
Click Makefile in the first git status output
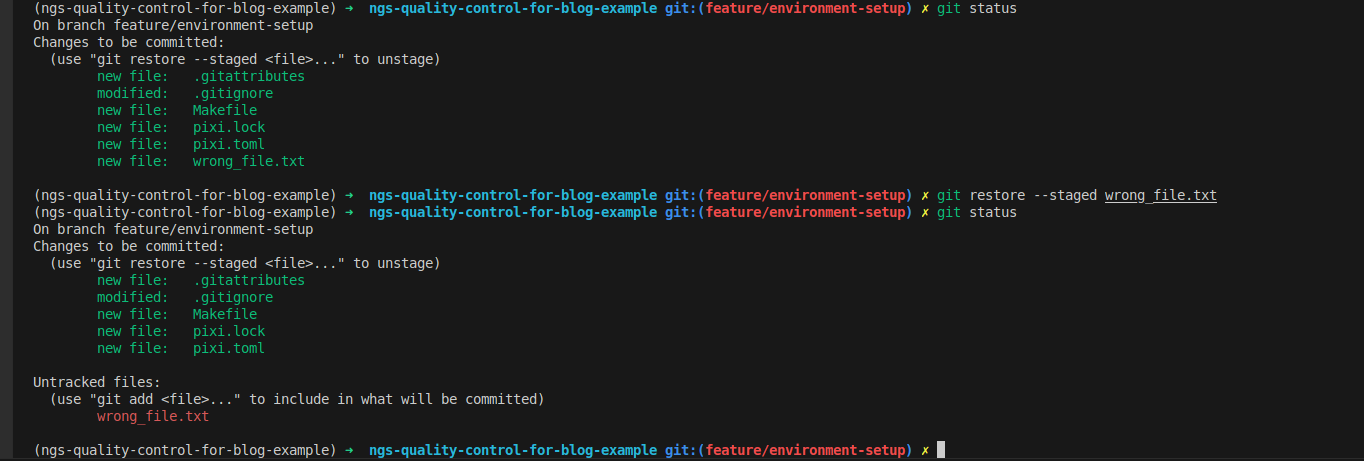[x=225, y=110]
